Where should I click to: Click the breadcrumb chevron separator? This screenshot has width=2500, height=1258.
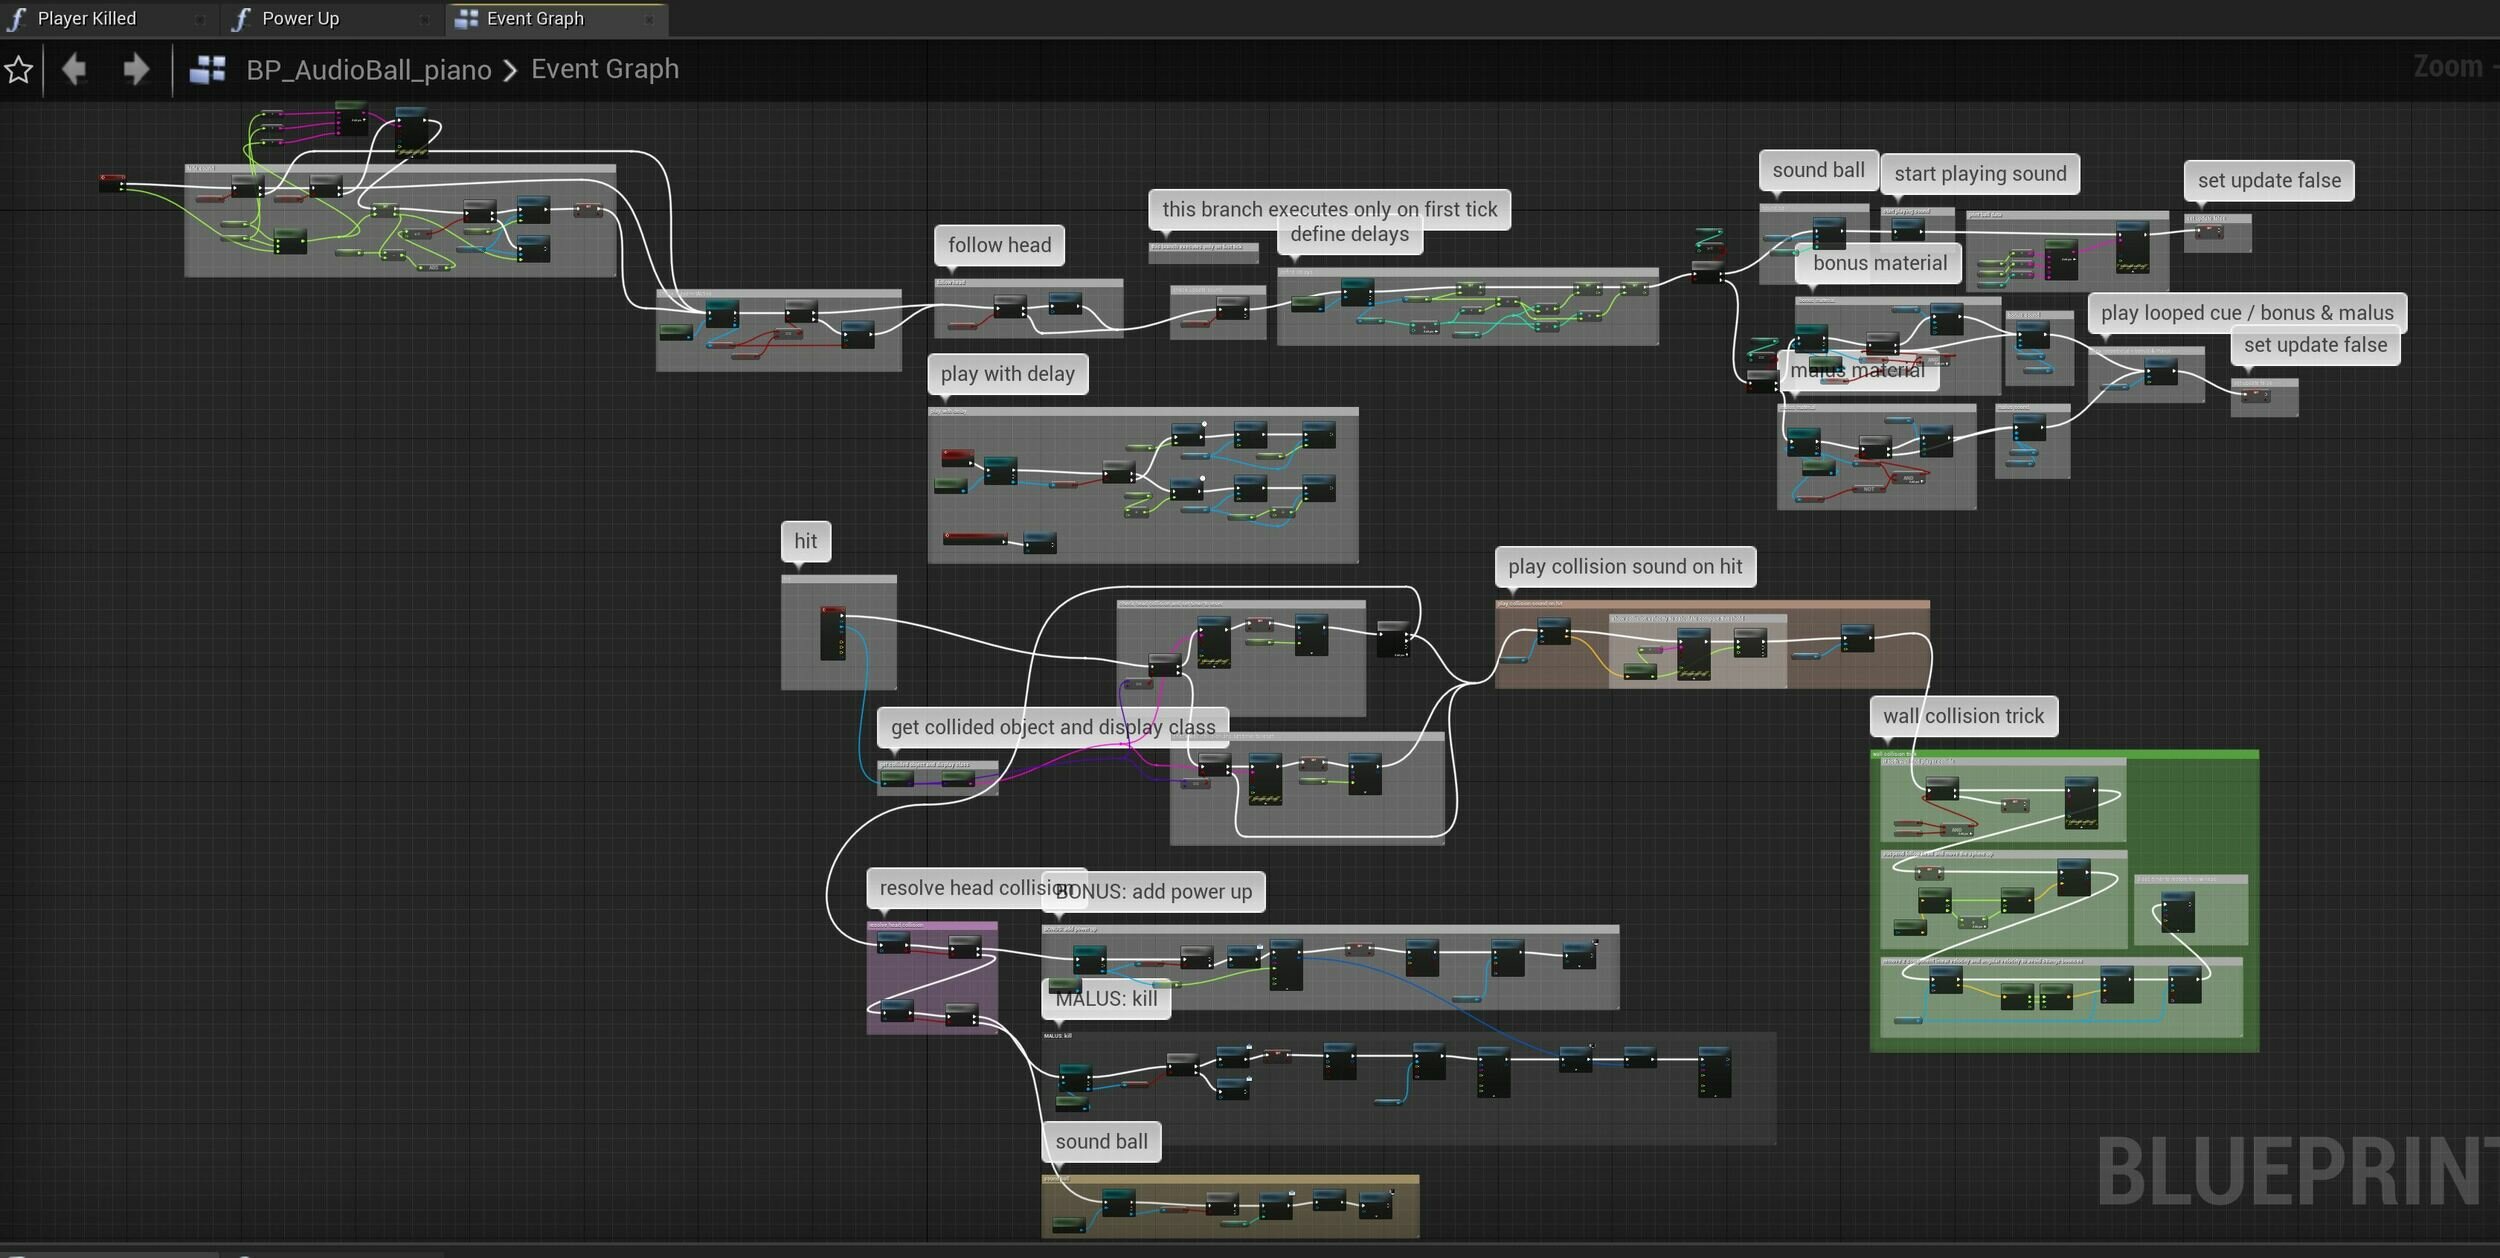(x=510, y=70)
